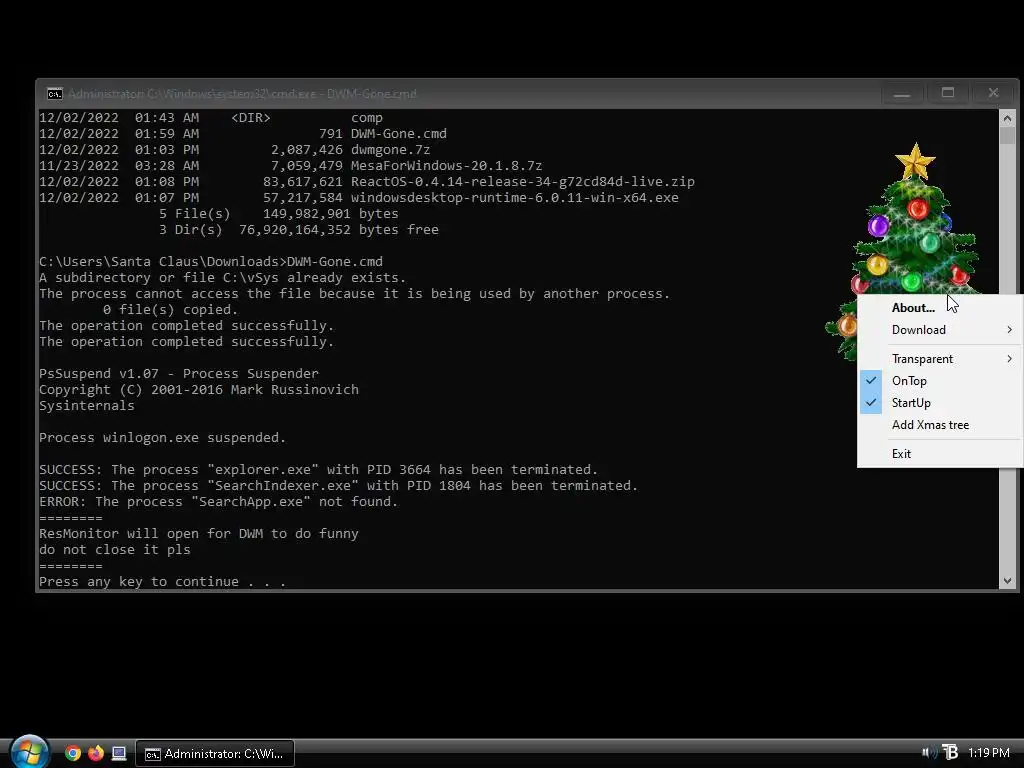Toggle the StartUp checked option
This screenshot has height=768, width=1024.
[x=911, y=403]
